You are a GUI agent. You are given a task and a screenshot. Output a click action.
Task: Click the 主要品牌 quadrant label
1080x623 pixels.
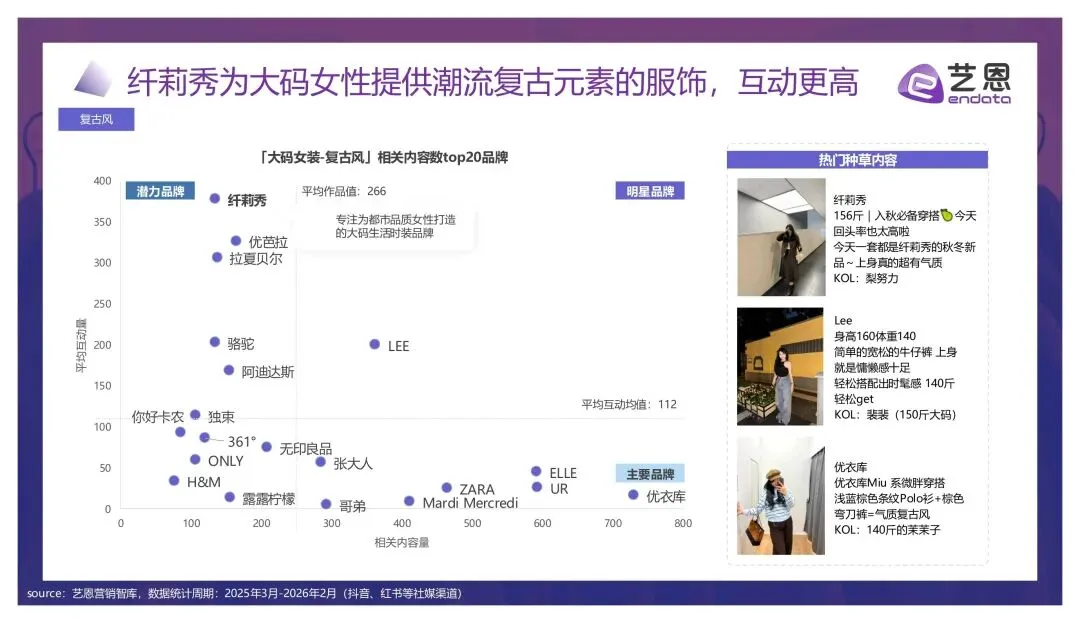tap(650, 474)
